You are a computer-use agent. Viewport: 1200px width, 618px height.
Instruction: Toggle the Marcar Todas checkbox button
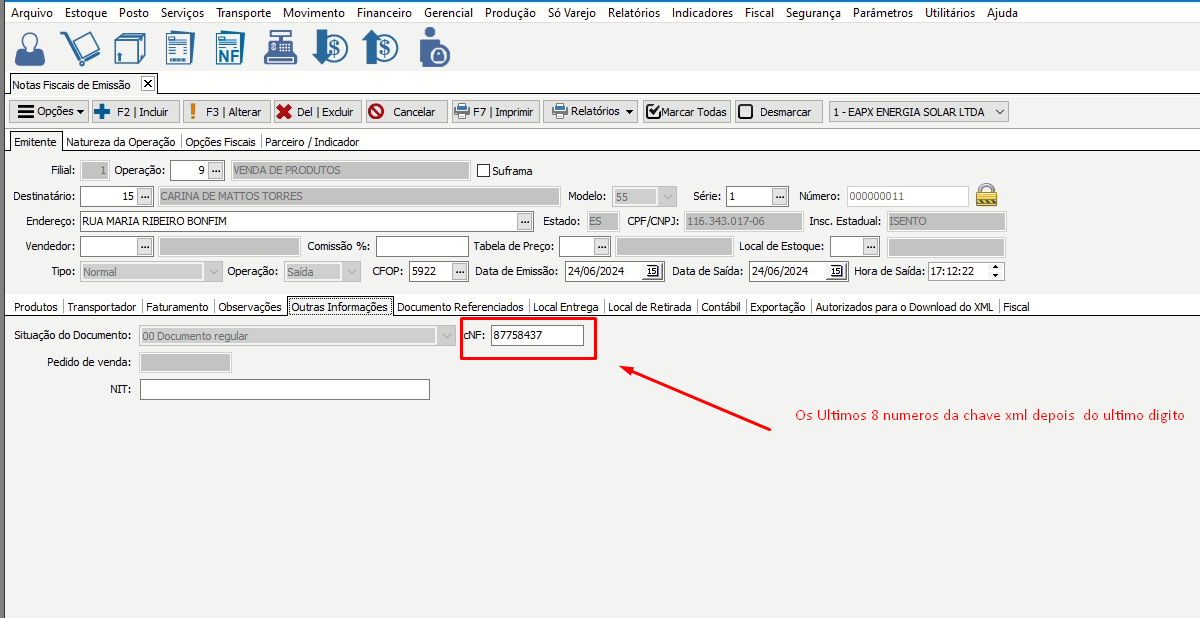click(687, 112)
